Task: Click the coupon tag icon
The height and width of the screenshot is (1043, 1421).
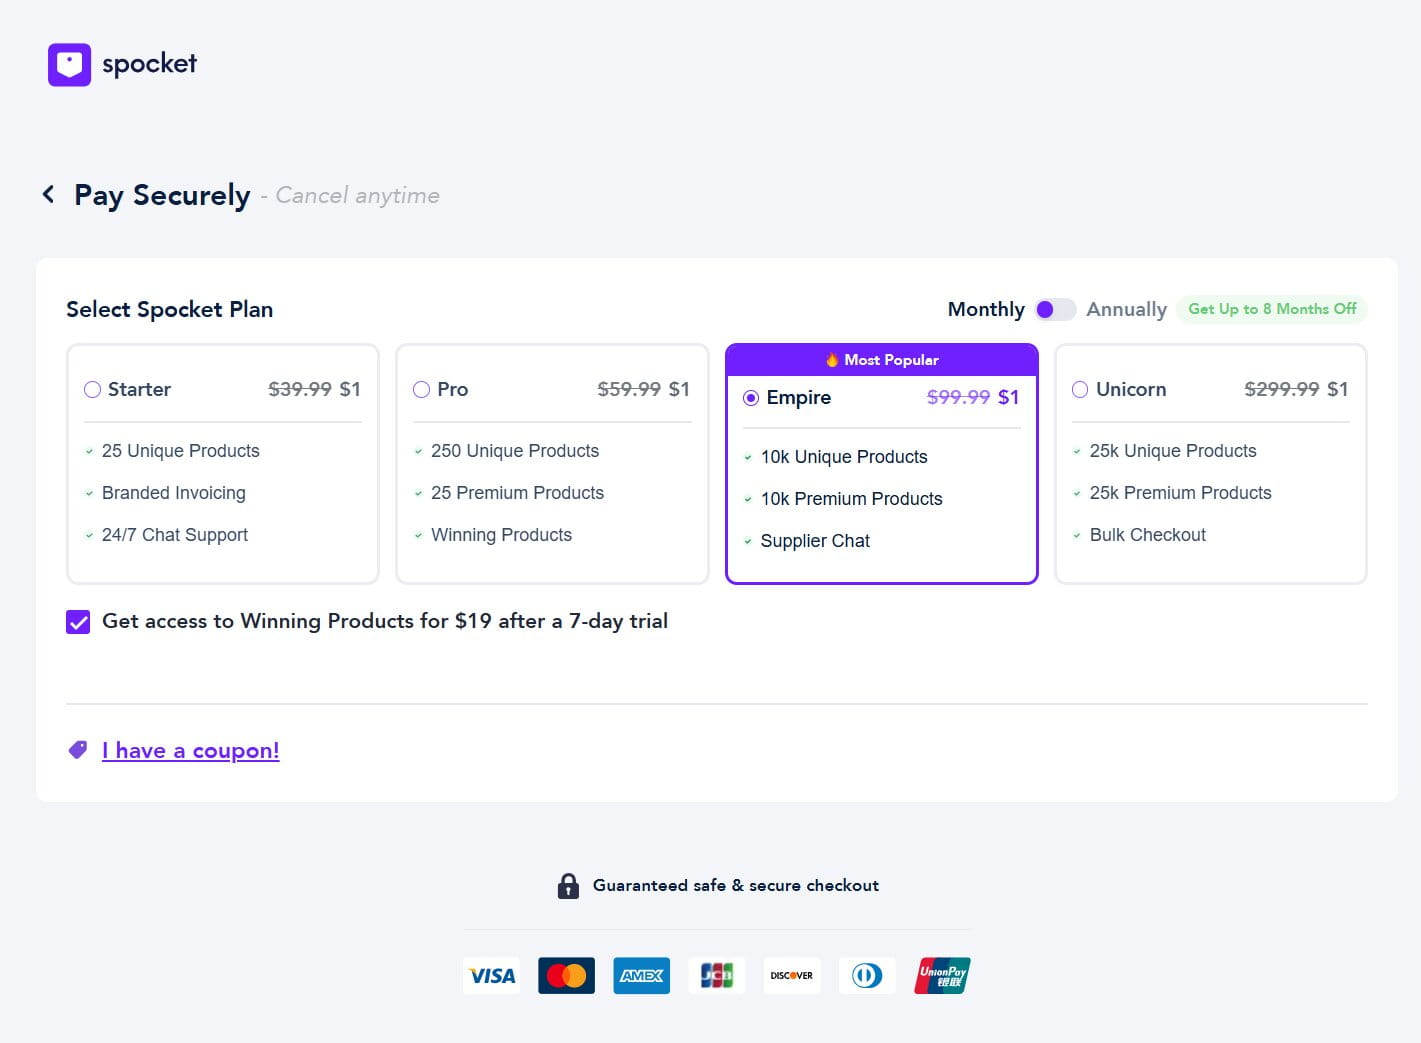Action: point(77,750)
